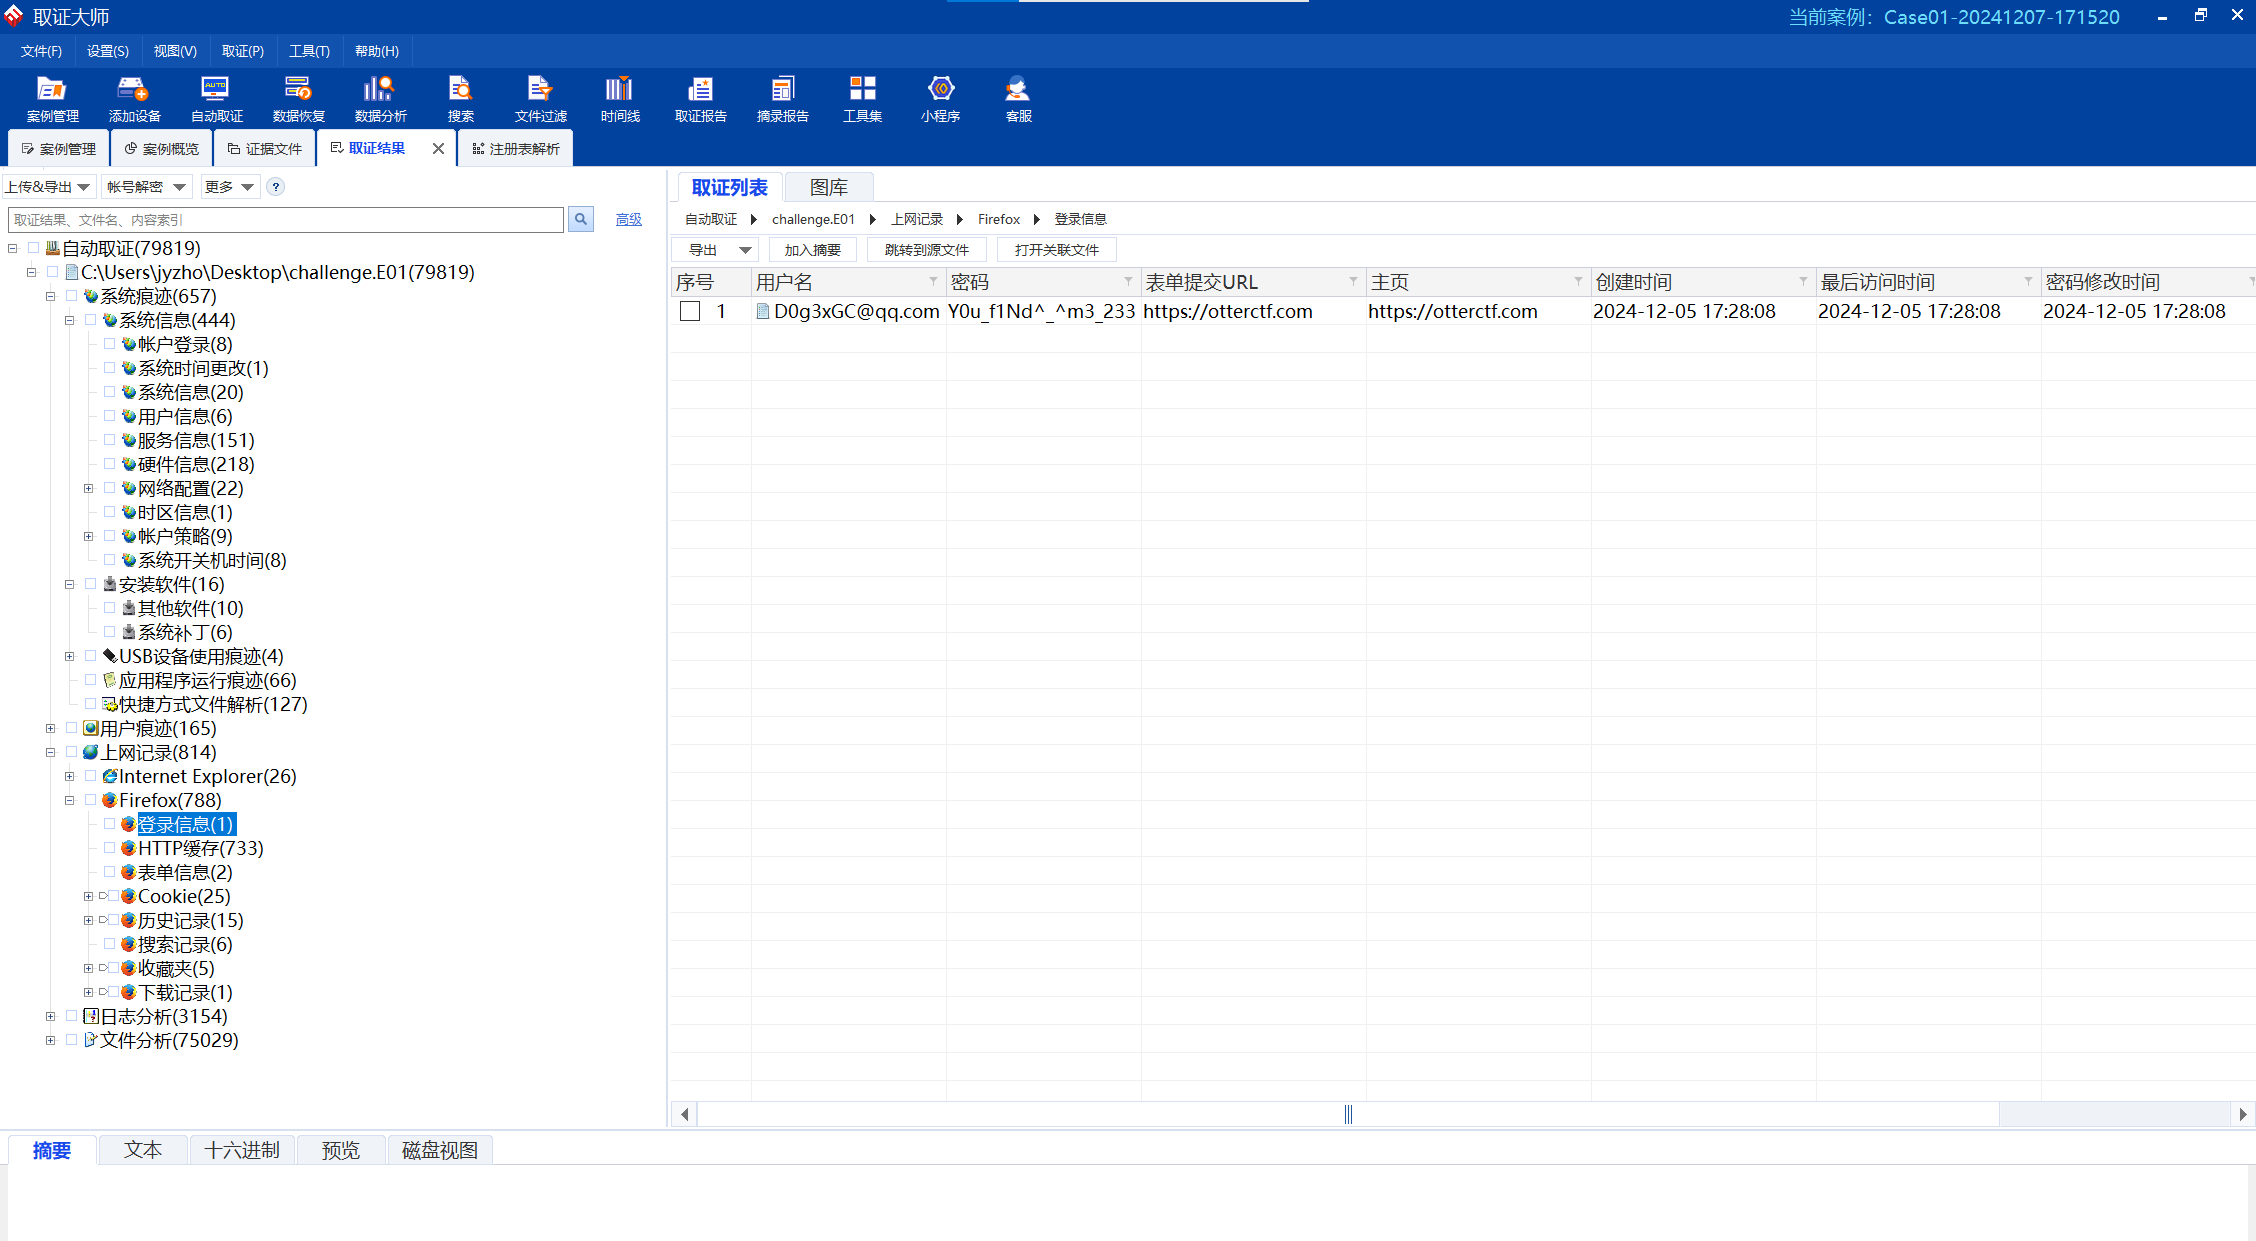Image resolution: width=2256 pixels, height=1241 pixels.
Task: Tick the checkbox for Firefox(788)
Action: 91,800
